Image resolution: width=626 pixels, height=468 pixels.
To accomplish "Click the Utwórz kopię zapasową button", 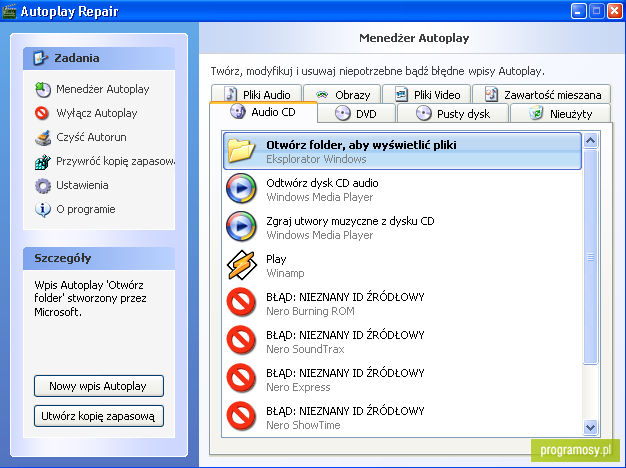I will coord(99,416).
